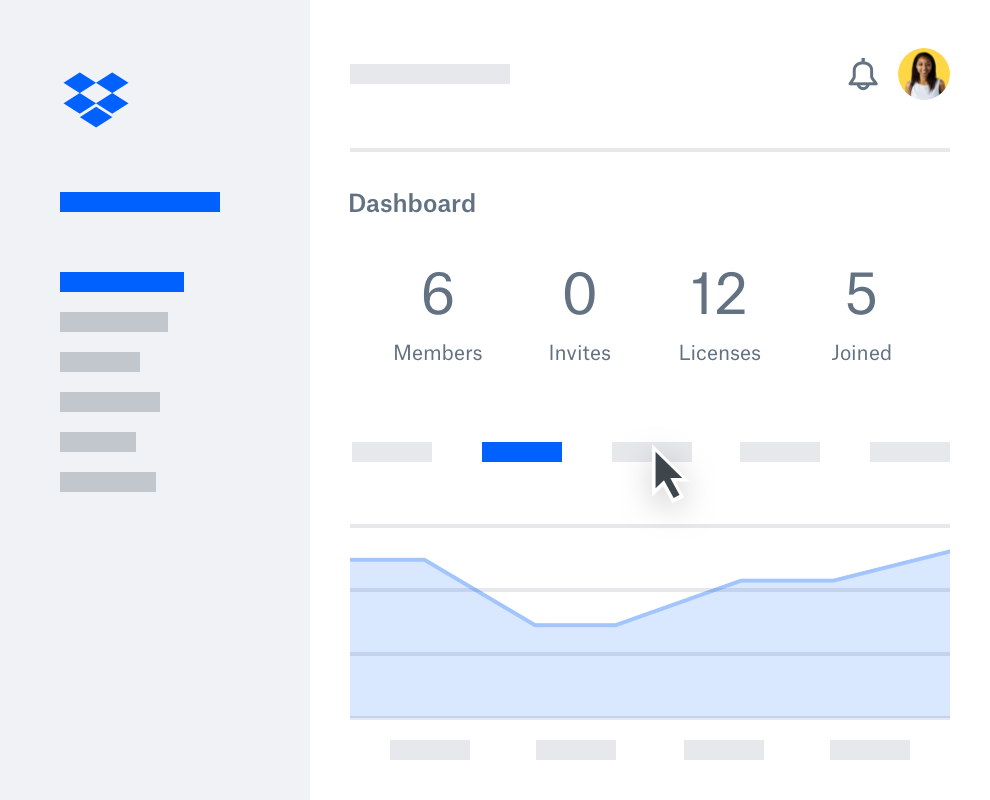Select the last tab above the chart

pos(909,452)
